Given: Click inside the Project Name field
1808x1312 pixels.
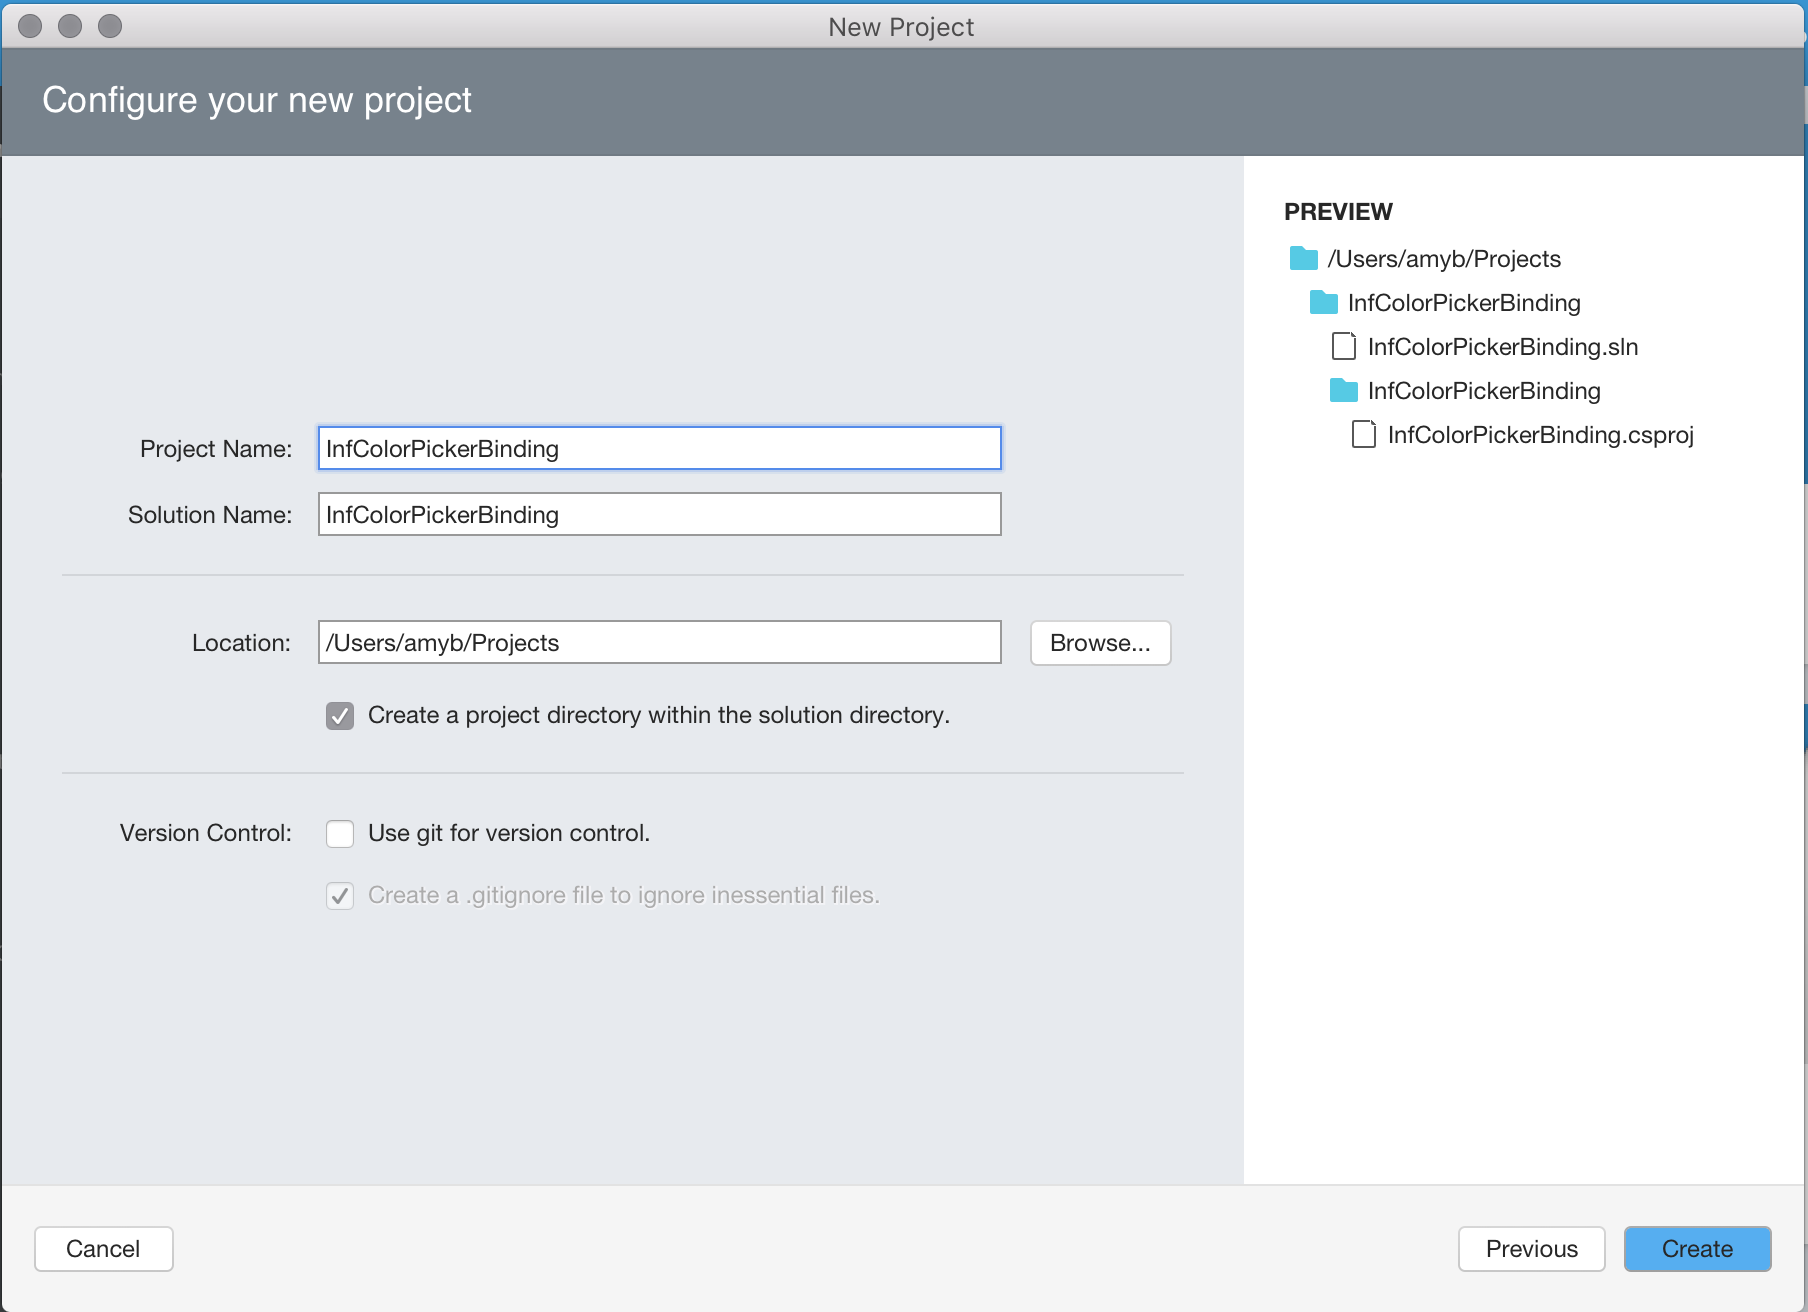Looking at the screenshot, I should point(658,449).
